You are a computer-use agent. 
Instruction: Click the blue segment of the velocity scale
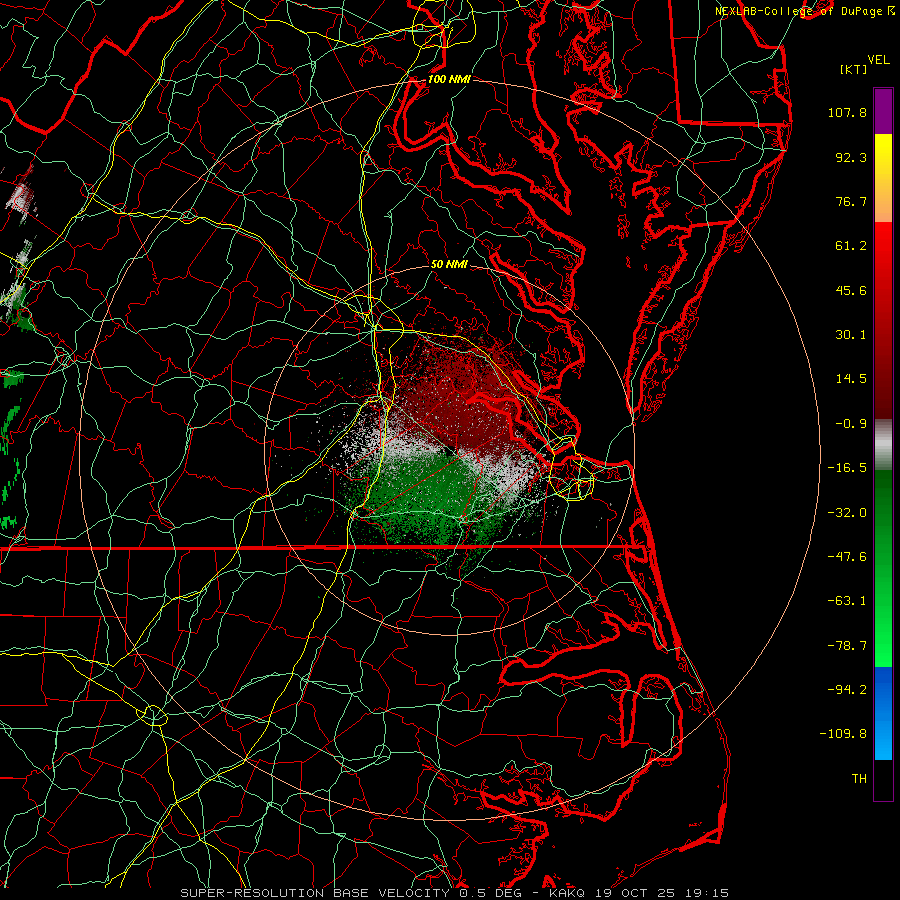tap(883, 713)
